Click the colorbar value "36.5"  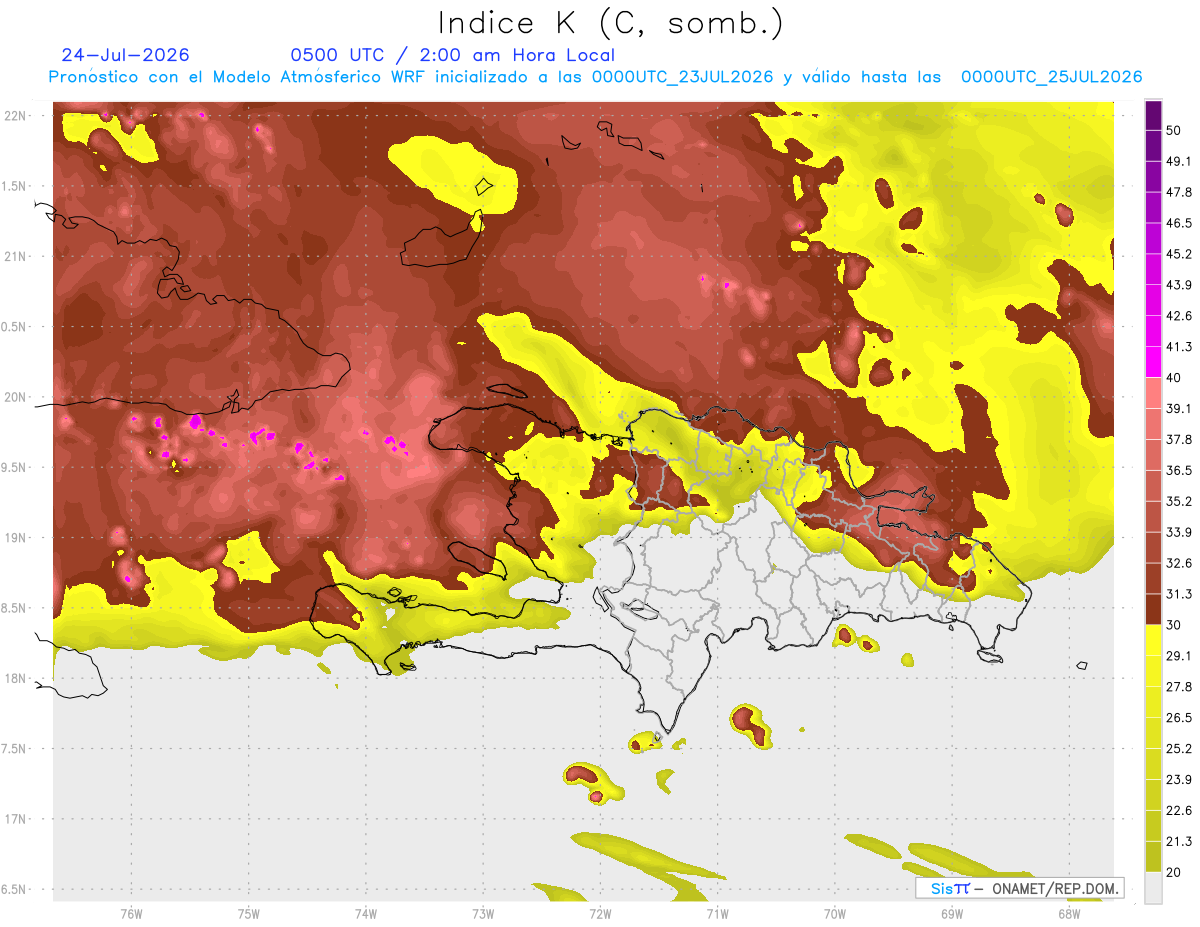pos(1179,470)
